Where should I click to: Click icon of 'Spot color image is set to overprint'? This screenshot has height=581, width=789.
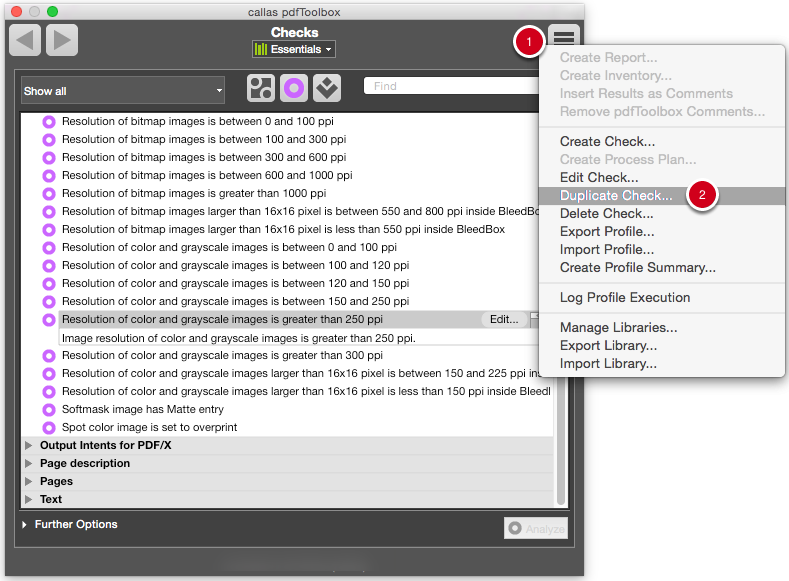[x=49, y=428]
